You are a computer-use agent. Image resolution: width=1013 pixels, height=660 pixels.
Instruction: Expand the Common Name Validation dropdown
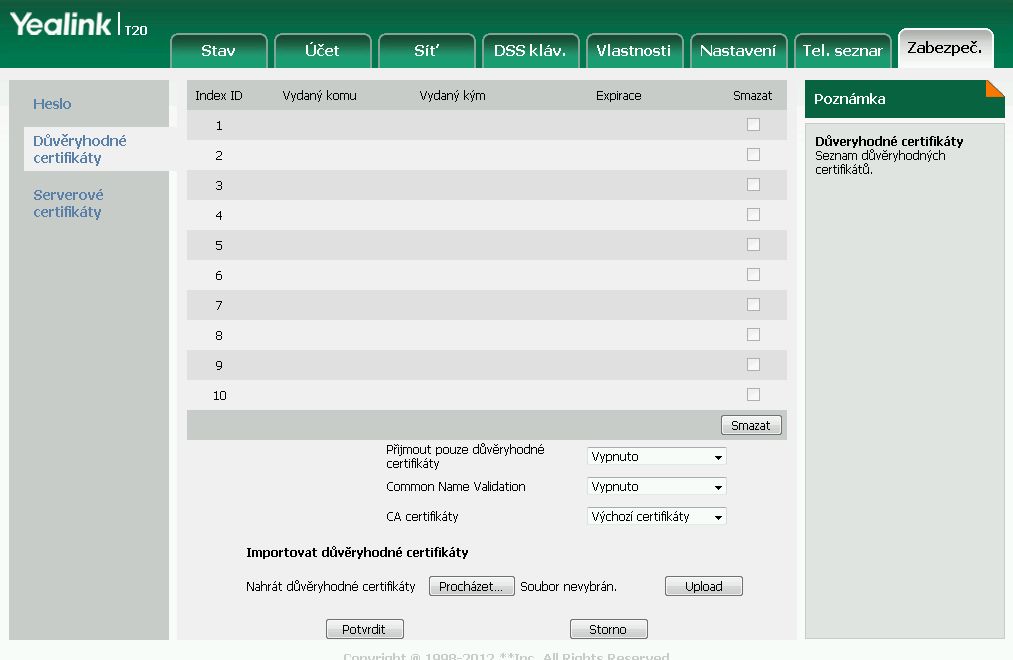(656, 487)
